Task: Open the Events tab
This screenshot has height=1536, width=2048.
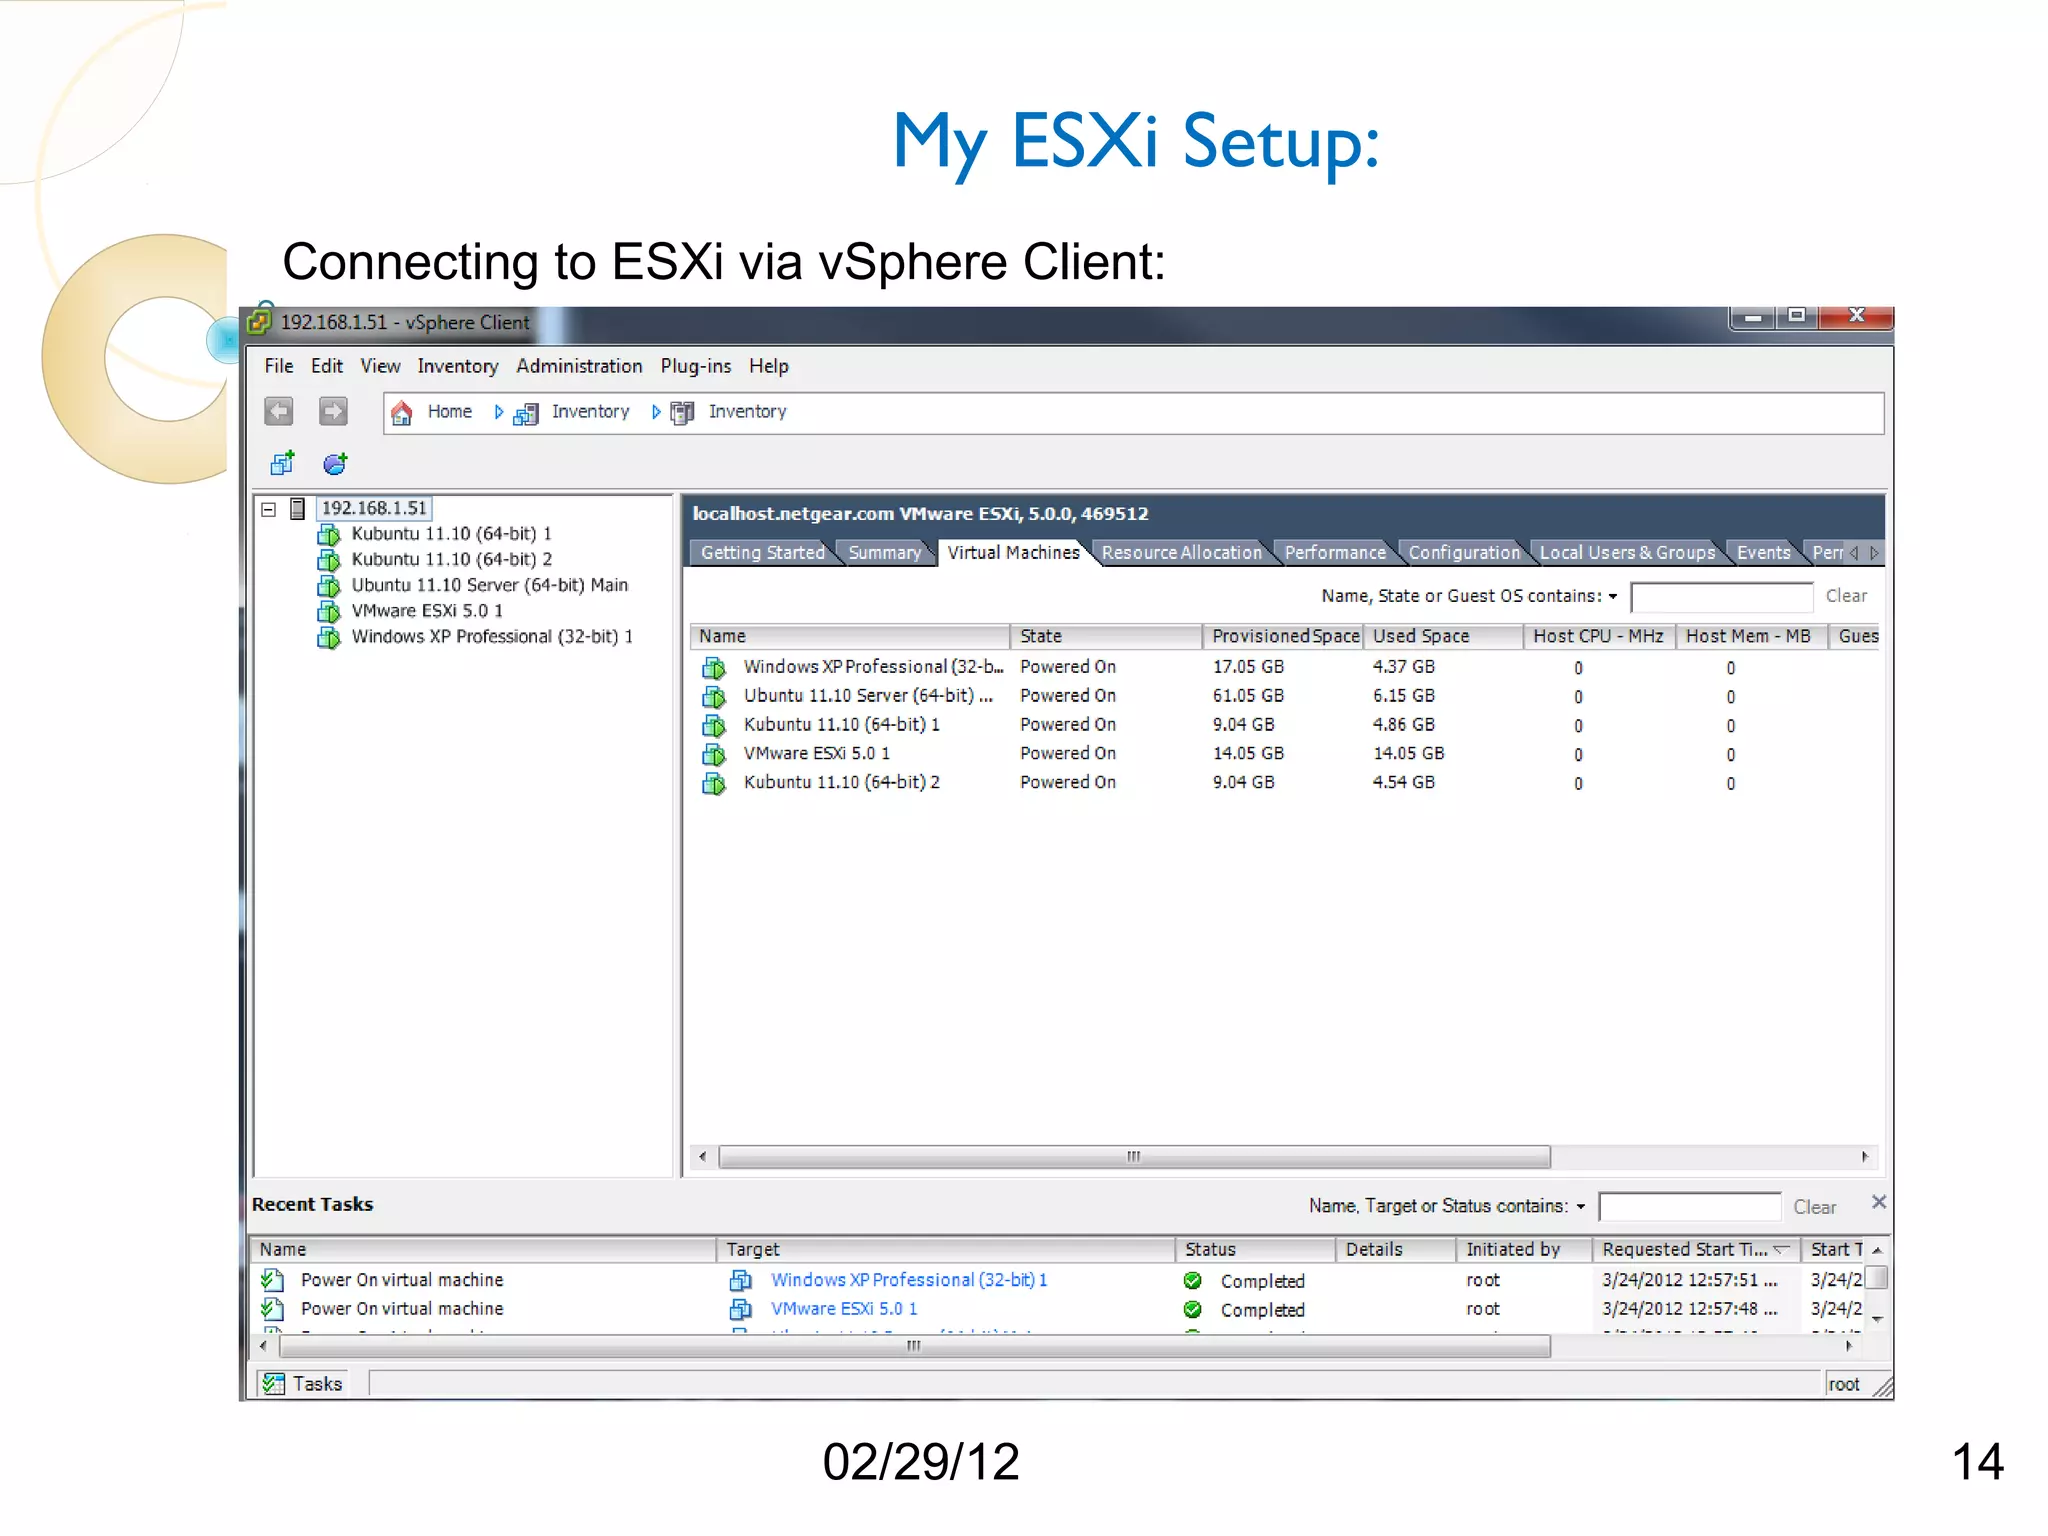Action: click(1763, 553)
